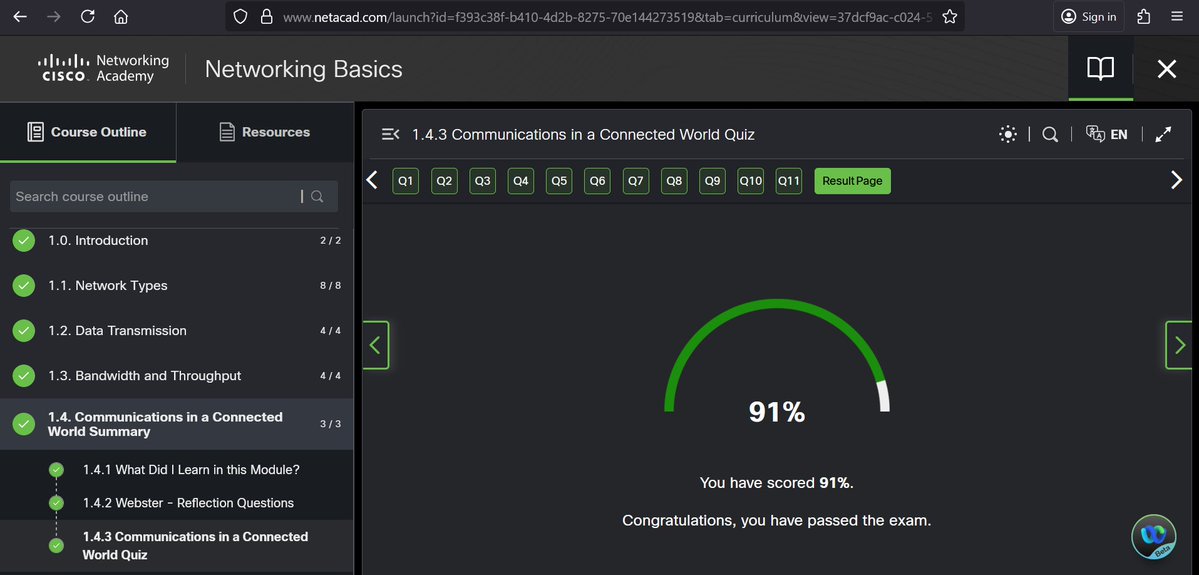Jump to question Q6
This screenshot has width=1199, height=575.
click(x=597, y=181)
